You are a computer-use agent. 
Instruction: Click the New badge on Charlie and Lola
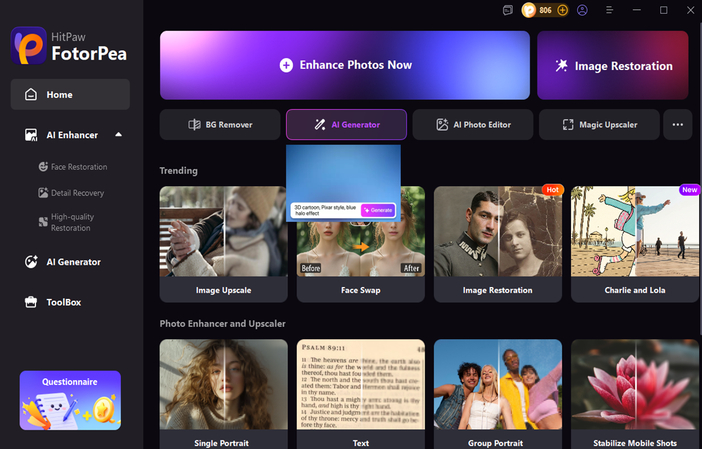[689, 190]
